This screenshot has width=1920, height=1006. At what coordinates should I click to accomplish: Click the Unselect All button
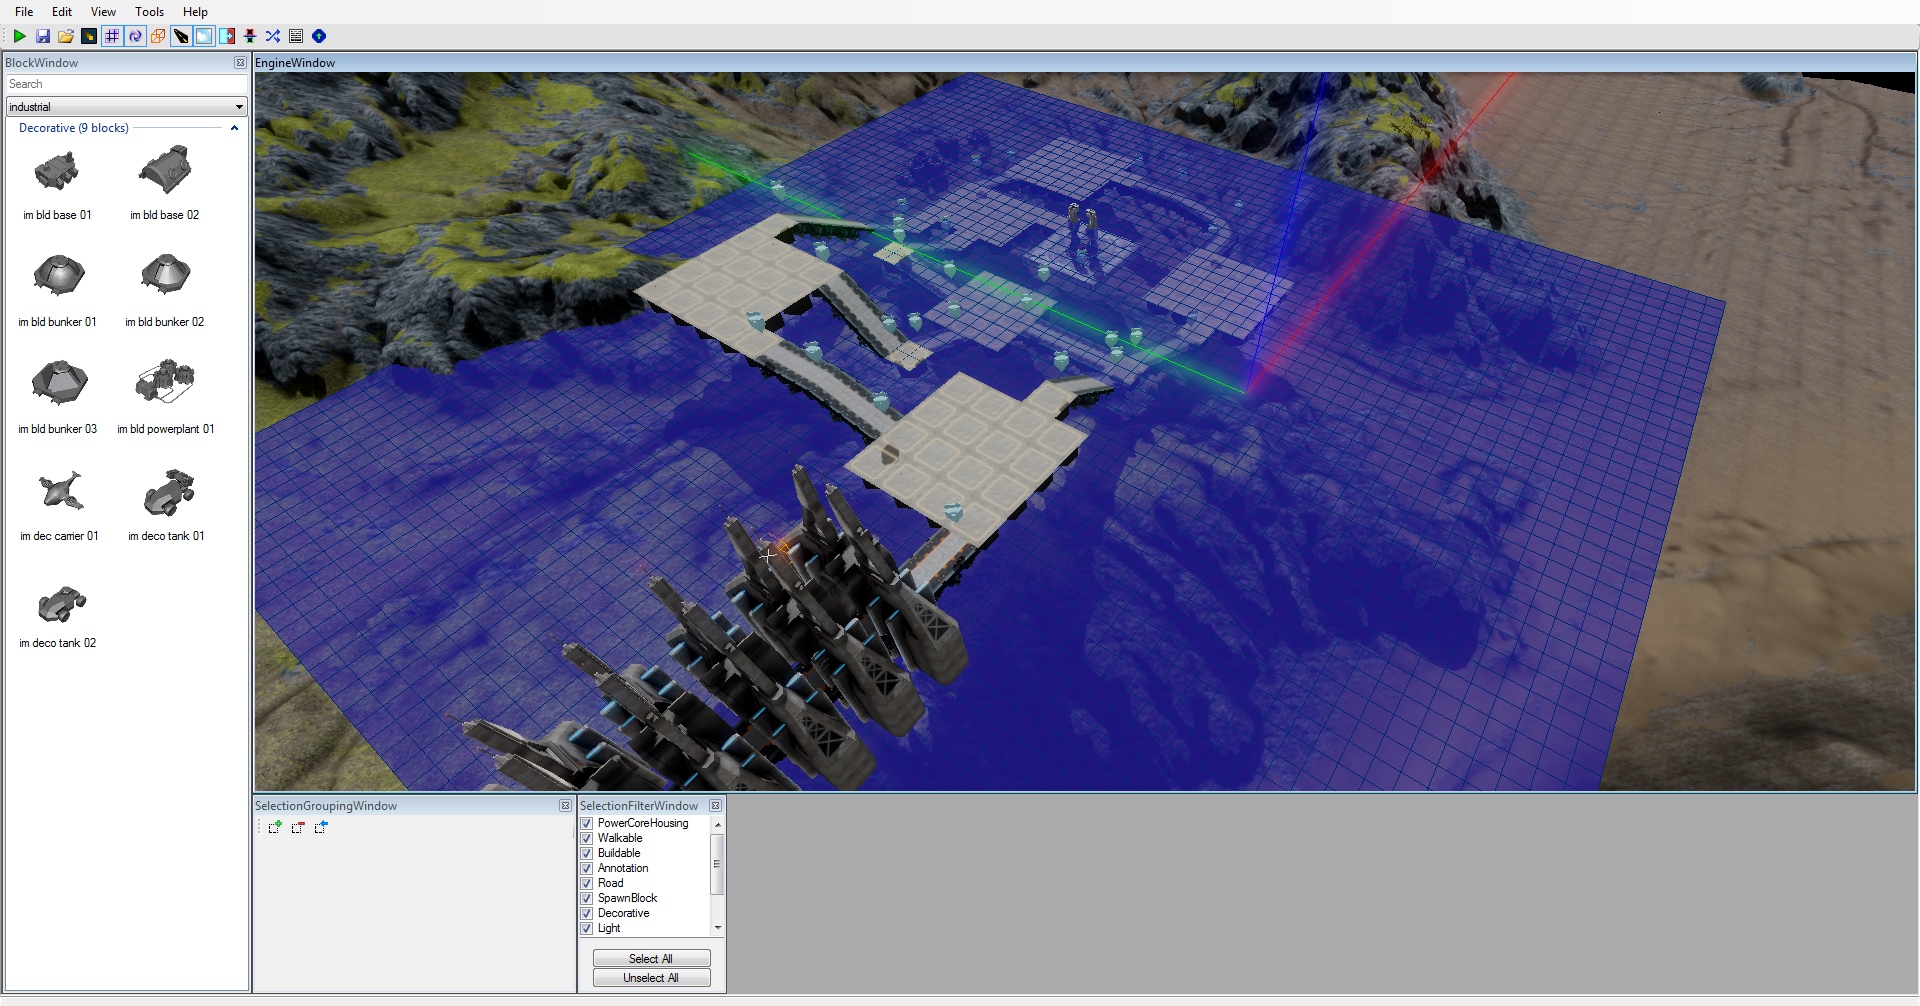(651, 978)
